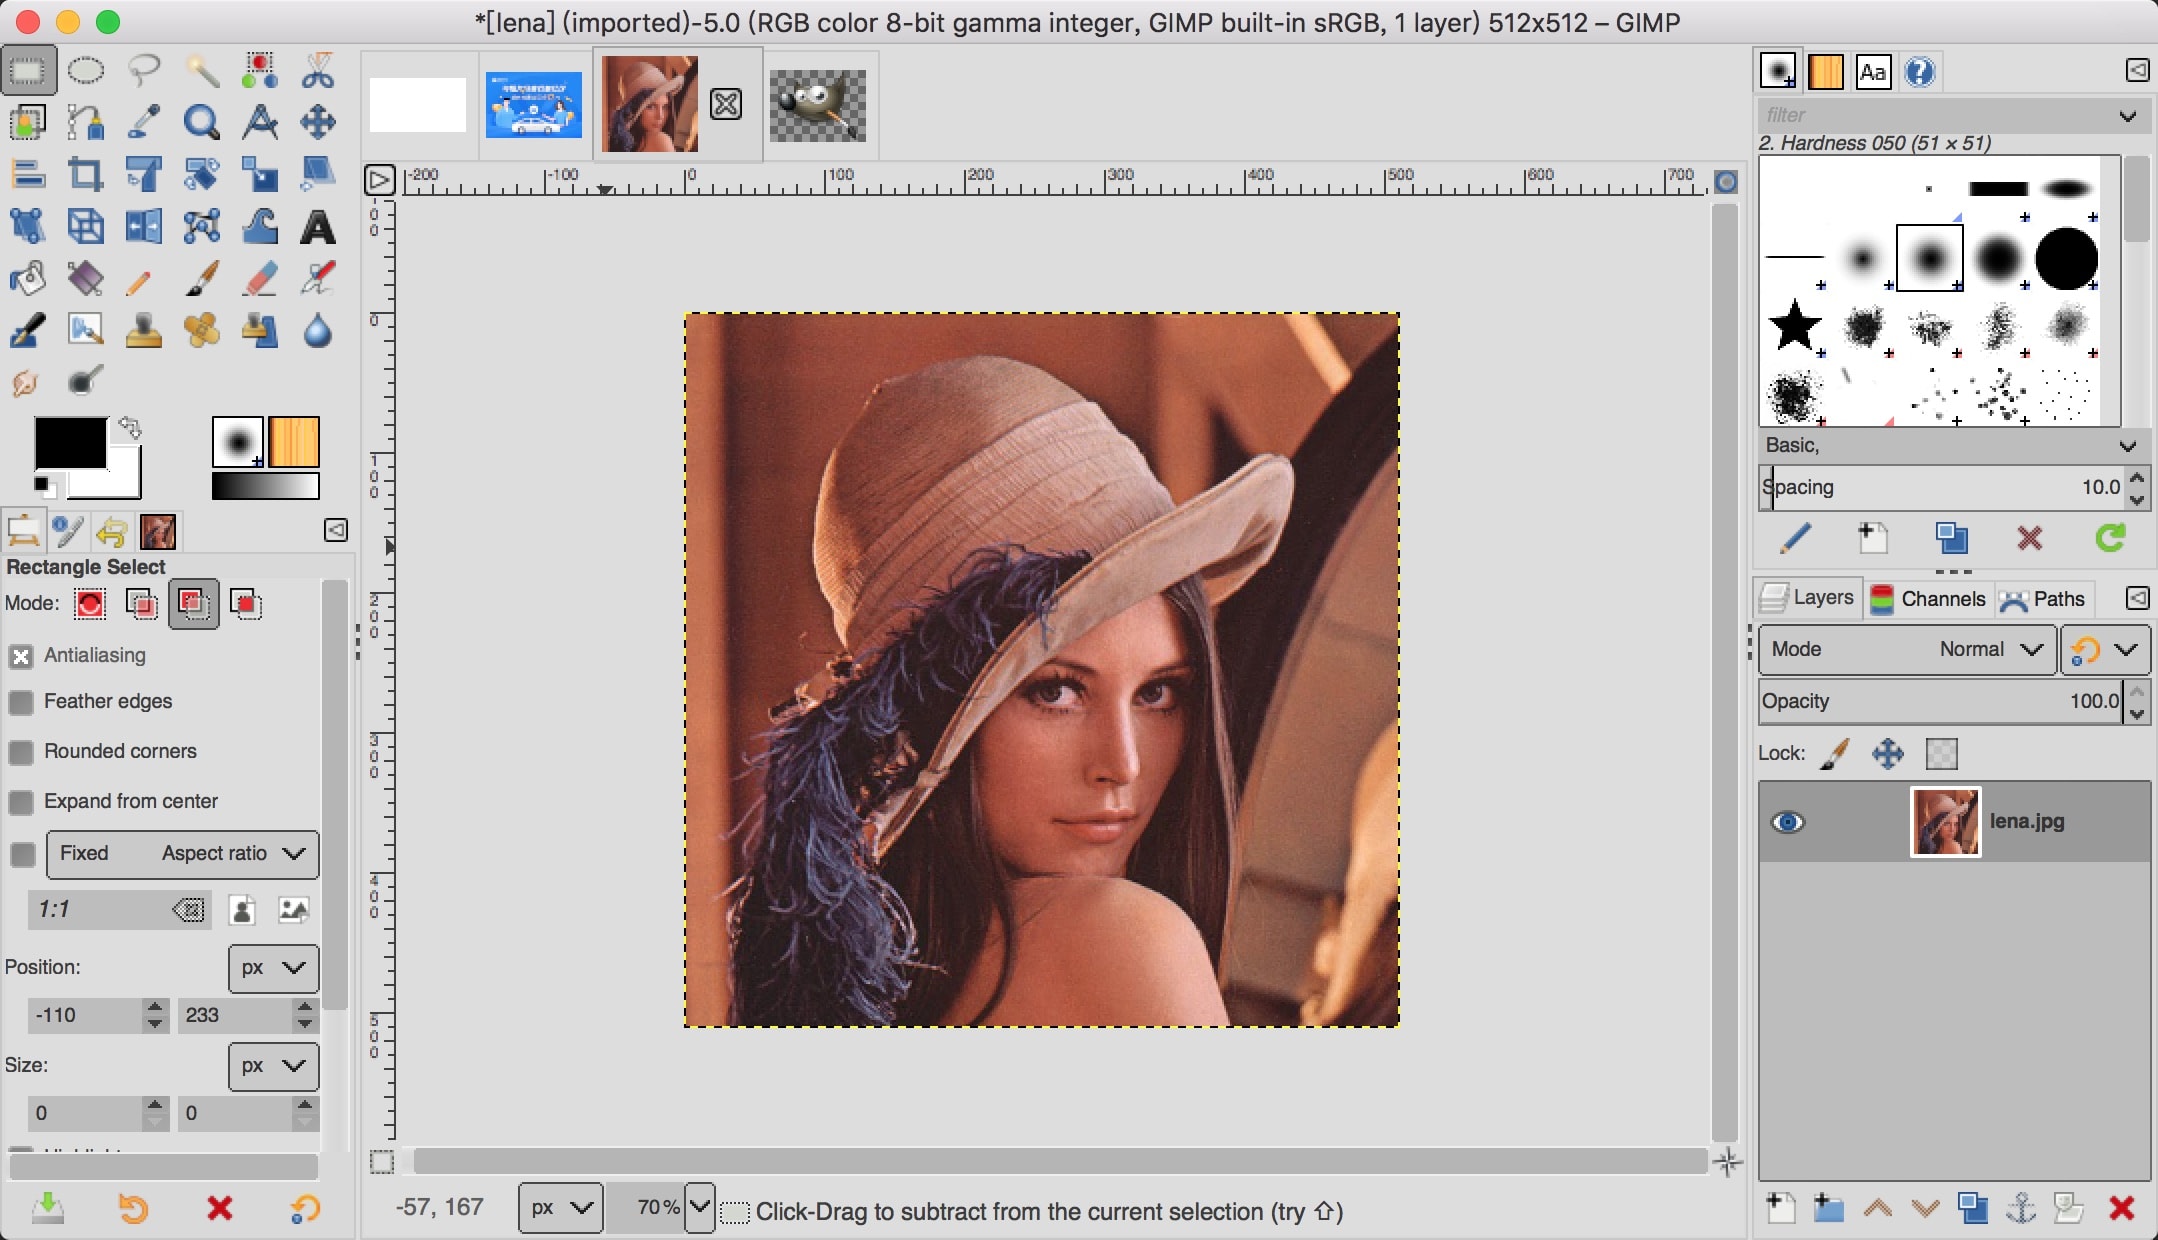Select the Ellipse Select tool
Screen dimensions: 2158x1240
tap(86, 71)
